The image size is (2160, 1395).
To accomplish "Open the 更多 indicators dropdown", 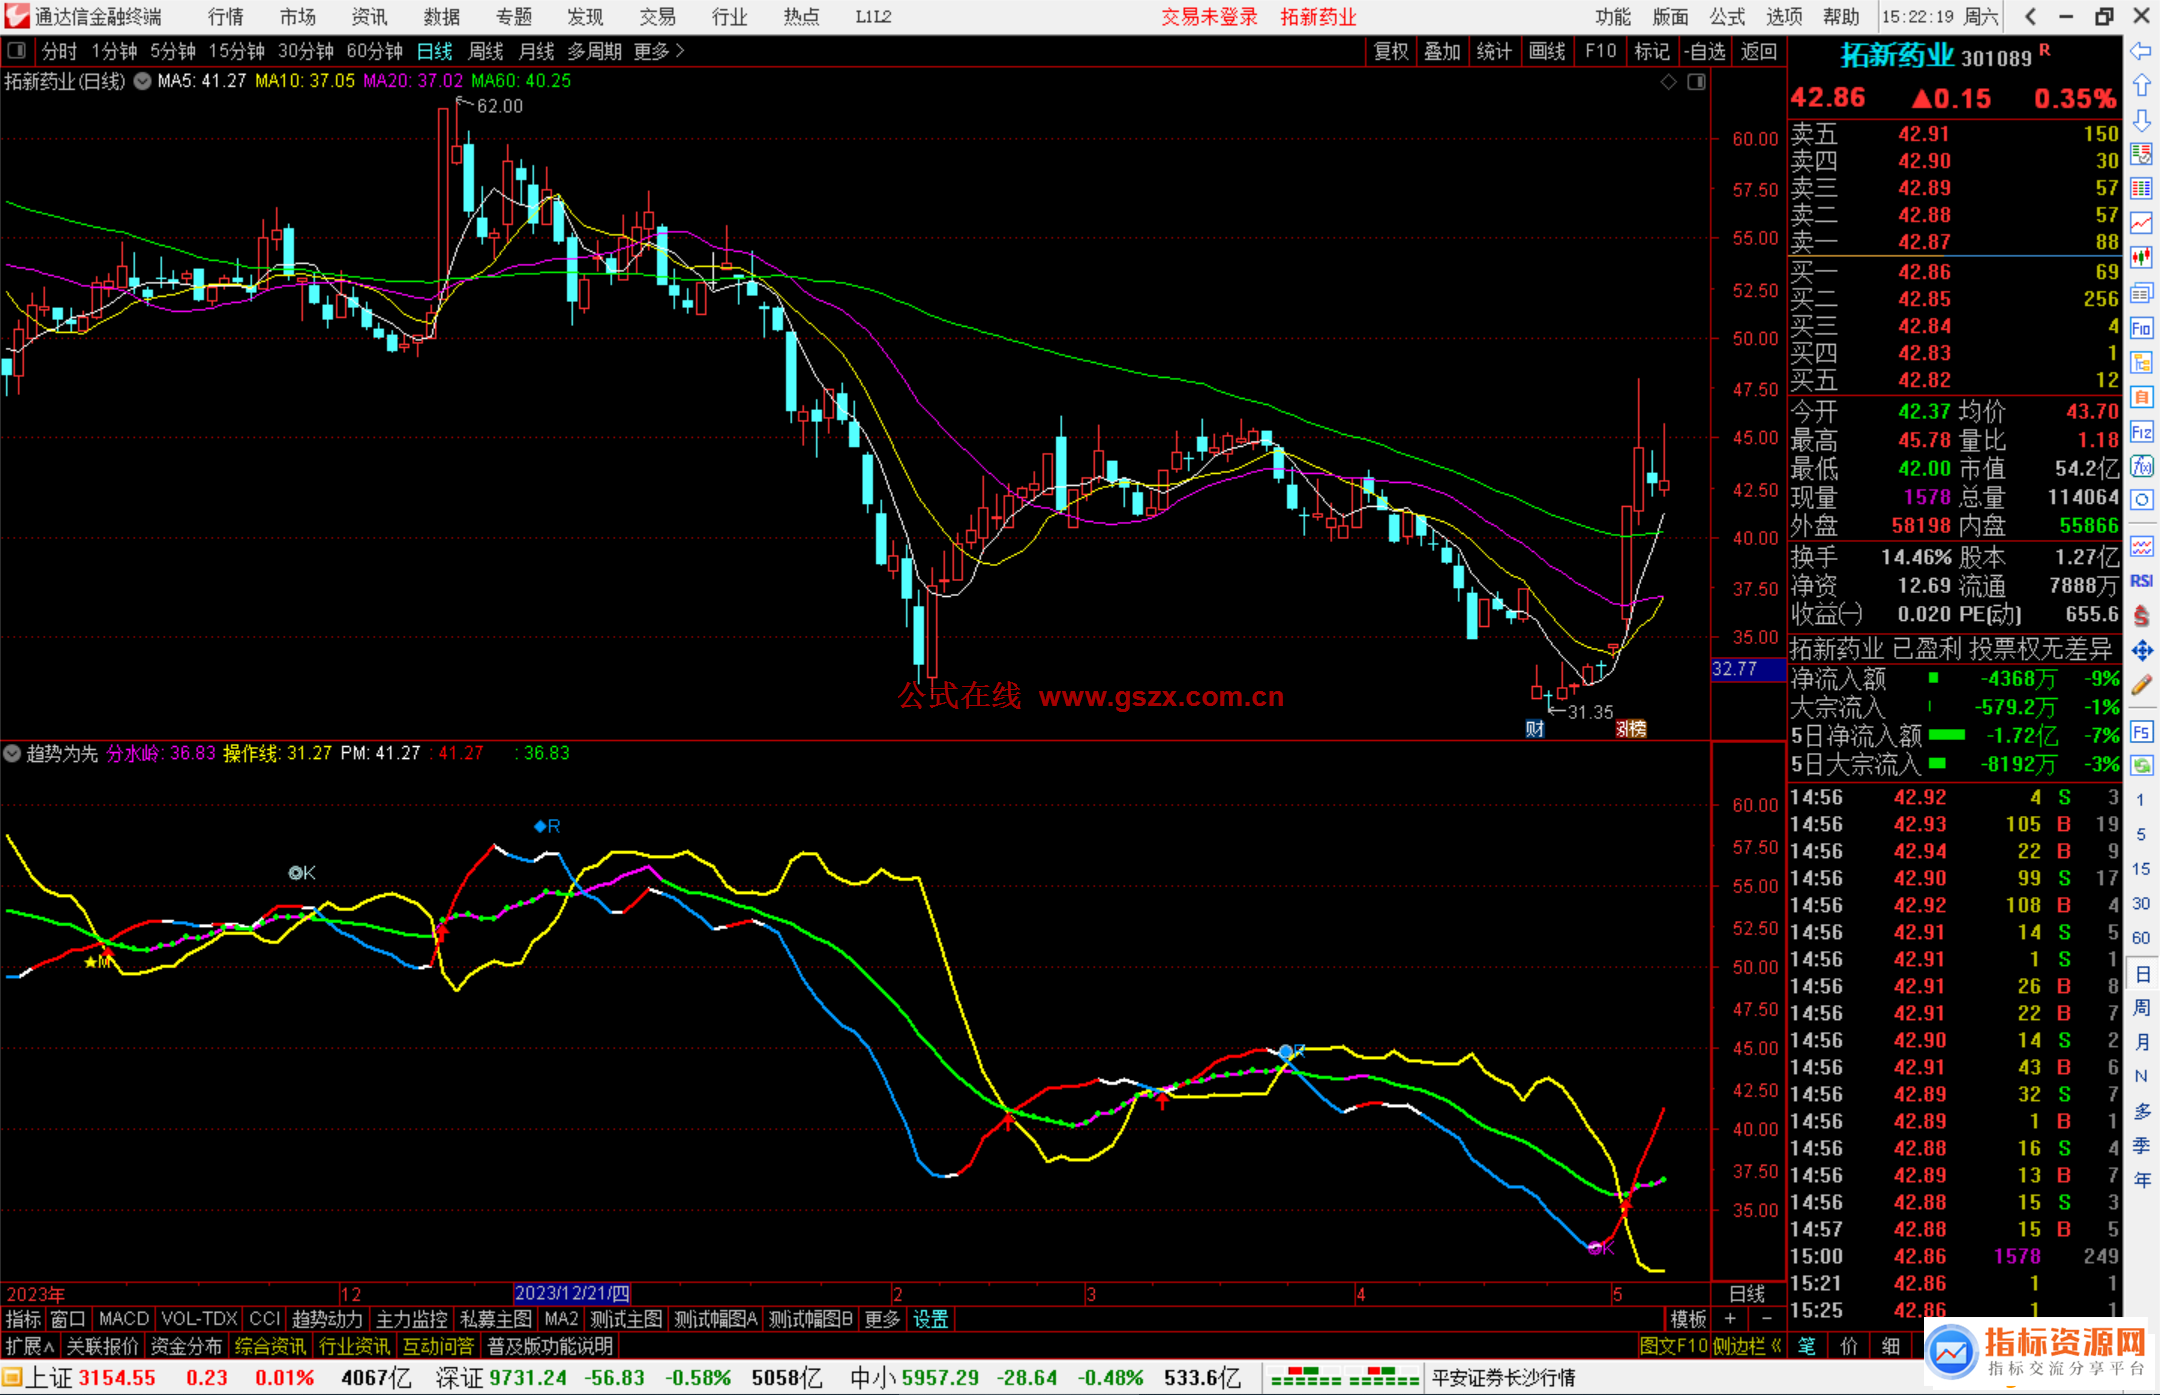I will (x=882, y=1320).
